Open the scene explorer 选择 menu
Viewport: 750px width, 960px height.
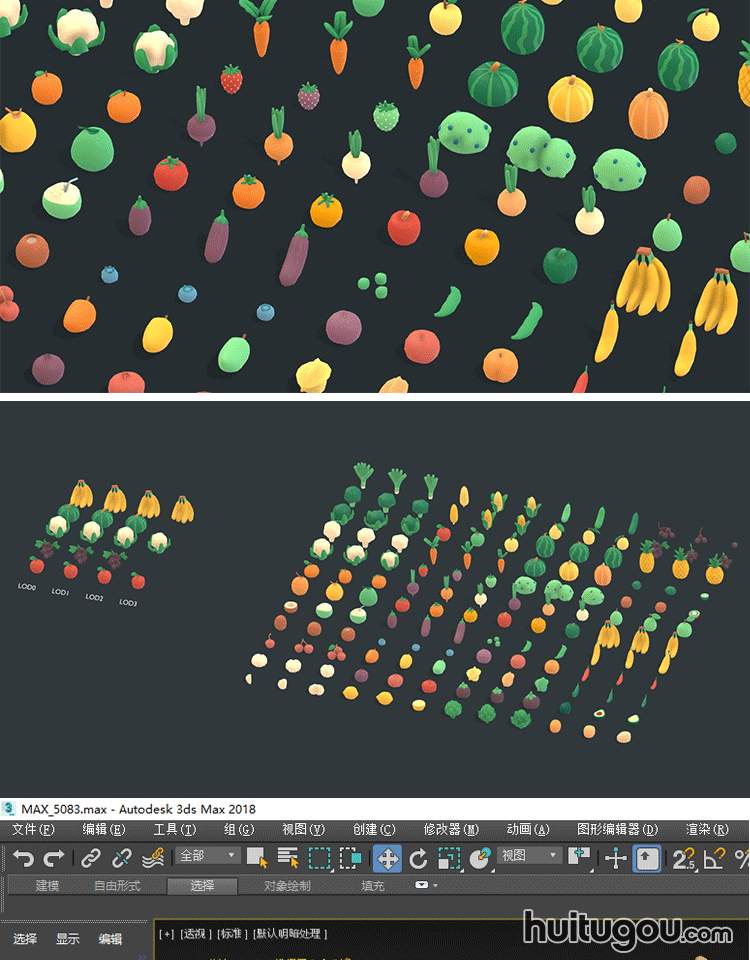25,939
